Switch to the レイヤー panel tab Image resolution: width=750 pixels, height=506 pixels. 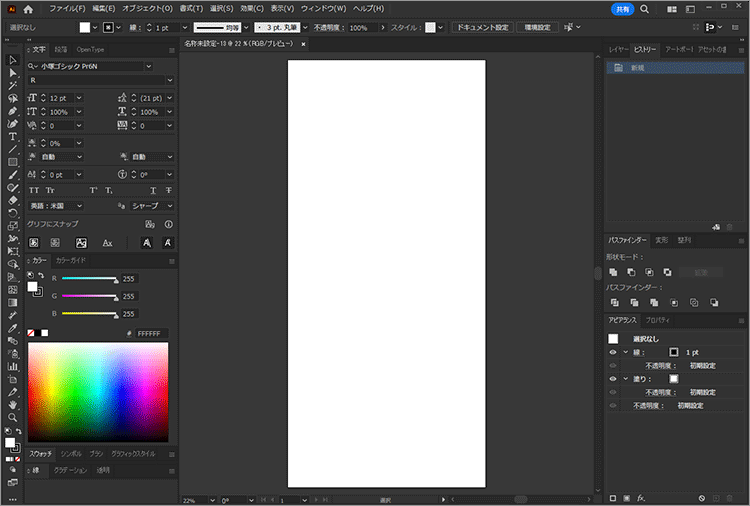620,49
